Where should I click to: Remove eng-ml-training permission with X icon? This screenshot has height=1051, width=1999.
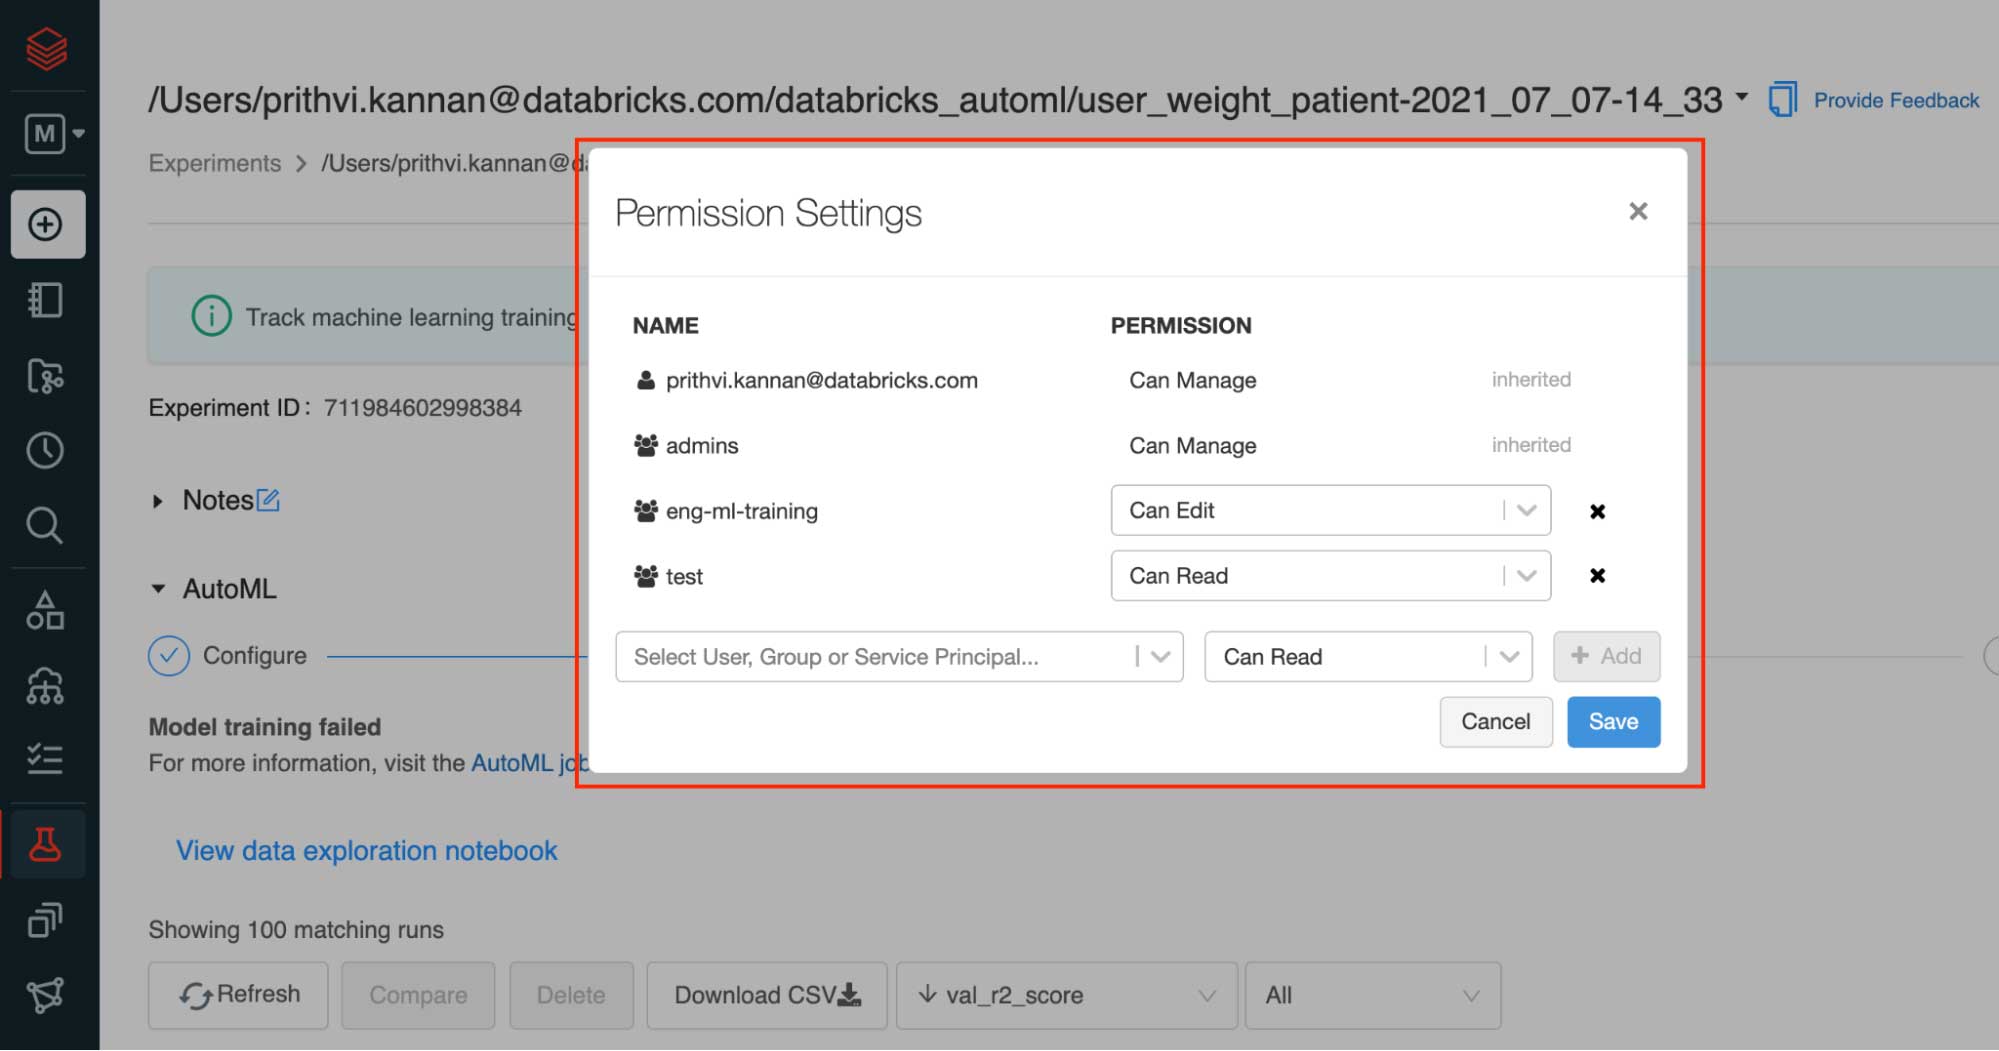[1597, 511]
